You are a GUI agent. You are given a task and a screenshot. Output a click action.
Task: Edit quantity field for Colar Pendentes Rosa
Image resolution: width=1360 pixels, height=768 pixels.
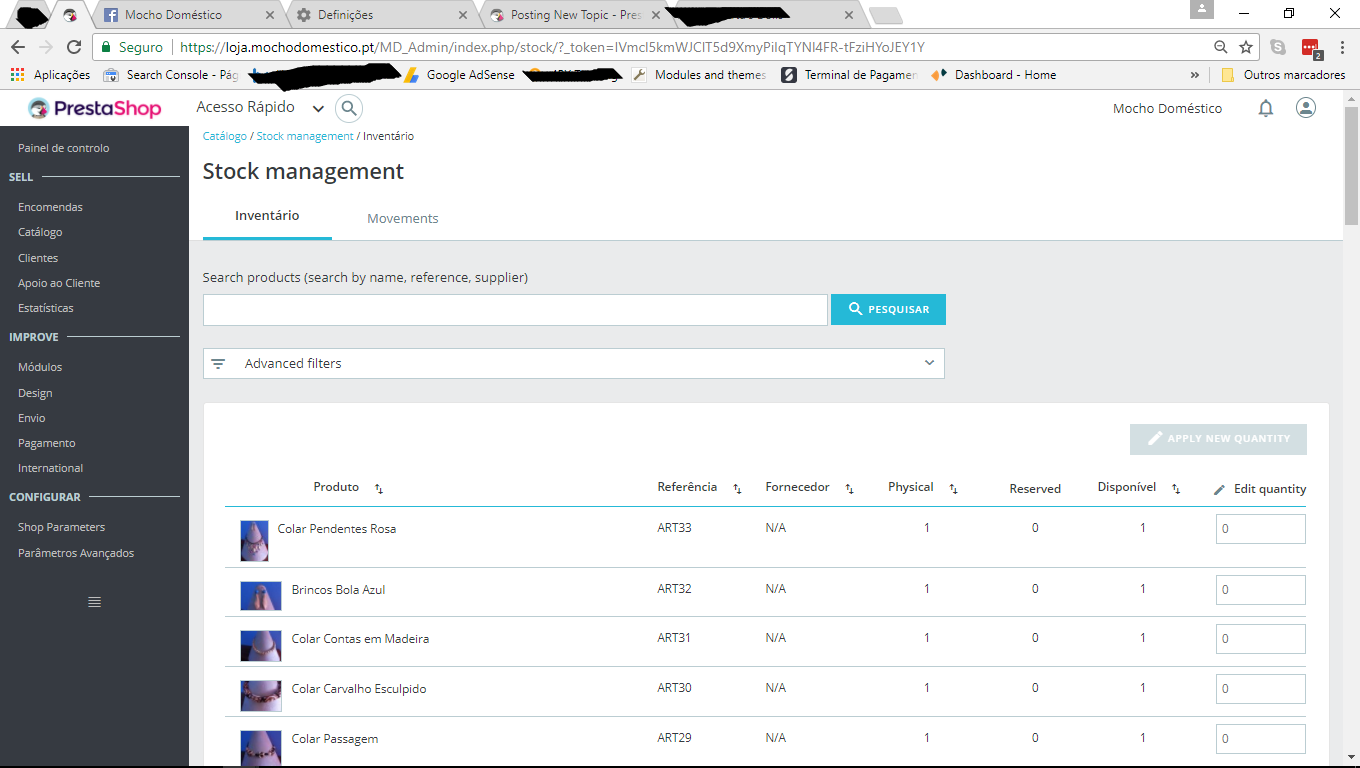pyautogui.click(x=1260, y=529)
